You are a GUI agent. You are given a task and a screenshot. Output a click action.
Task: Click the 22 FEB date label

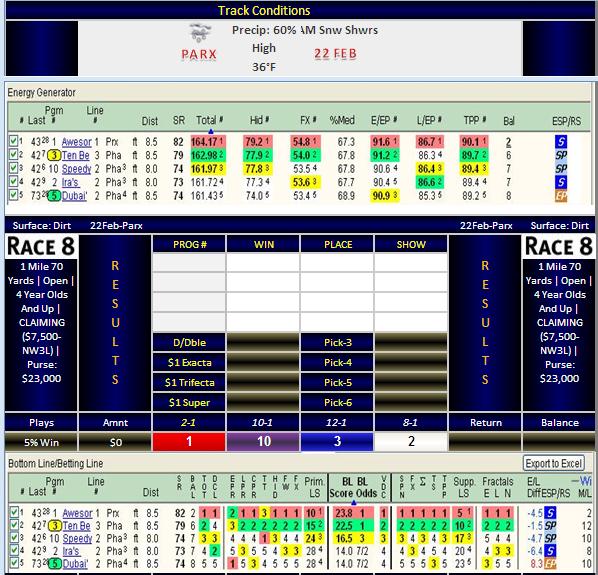coord(336,53)
